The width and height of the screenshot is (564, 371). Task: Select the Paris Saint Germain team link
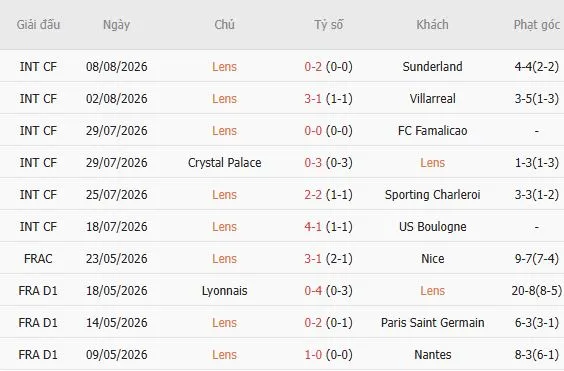[432, 323]
